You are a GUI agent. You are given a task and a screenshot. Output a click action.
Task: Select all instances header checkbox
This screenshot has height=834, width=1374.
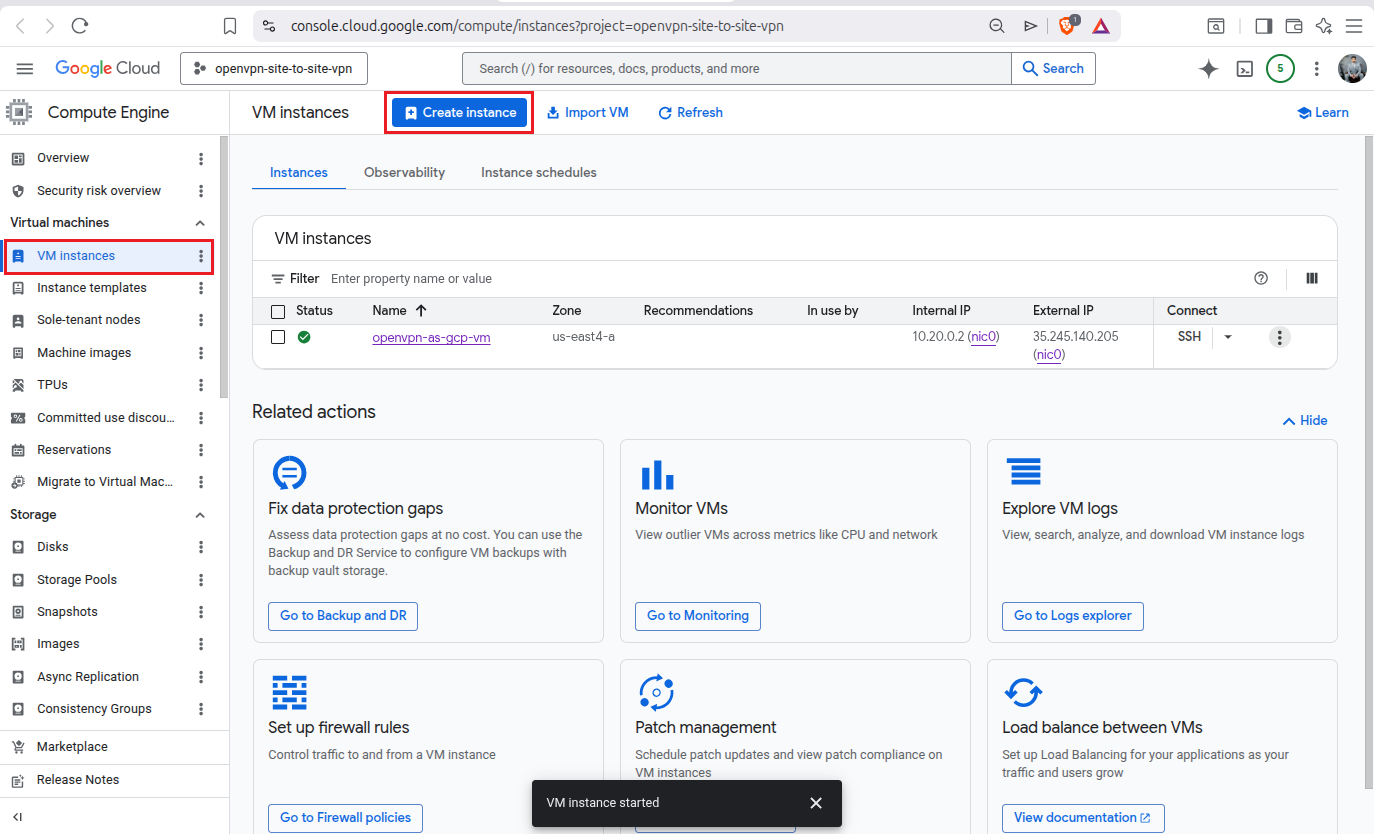[x=278, y=311]
